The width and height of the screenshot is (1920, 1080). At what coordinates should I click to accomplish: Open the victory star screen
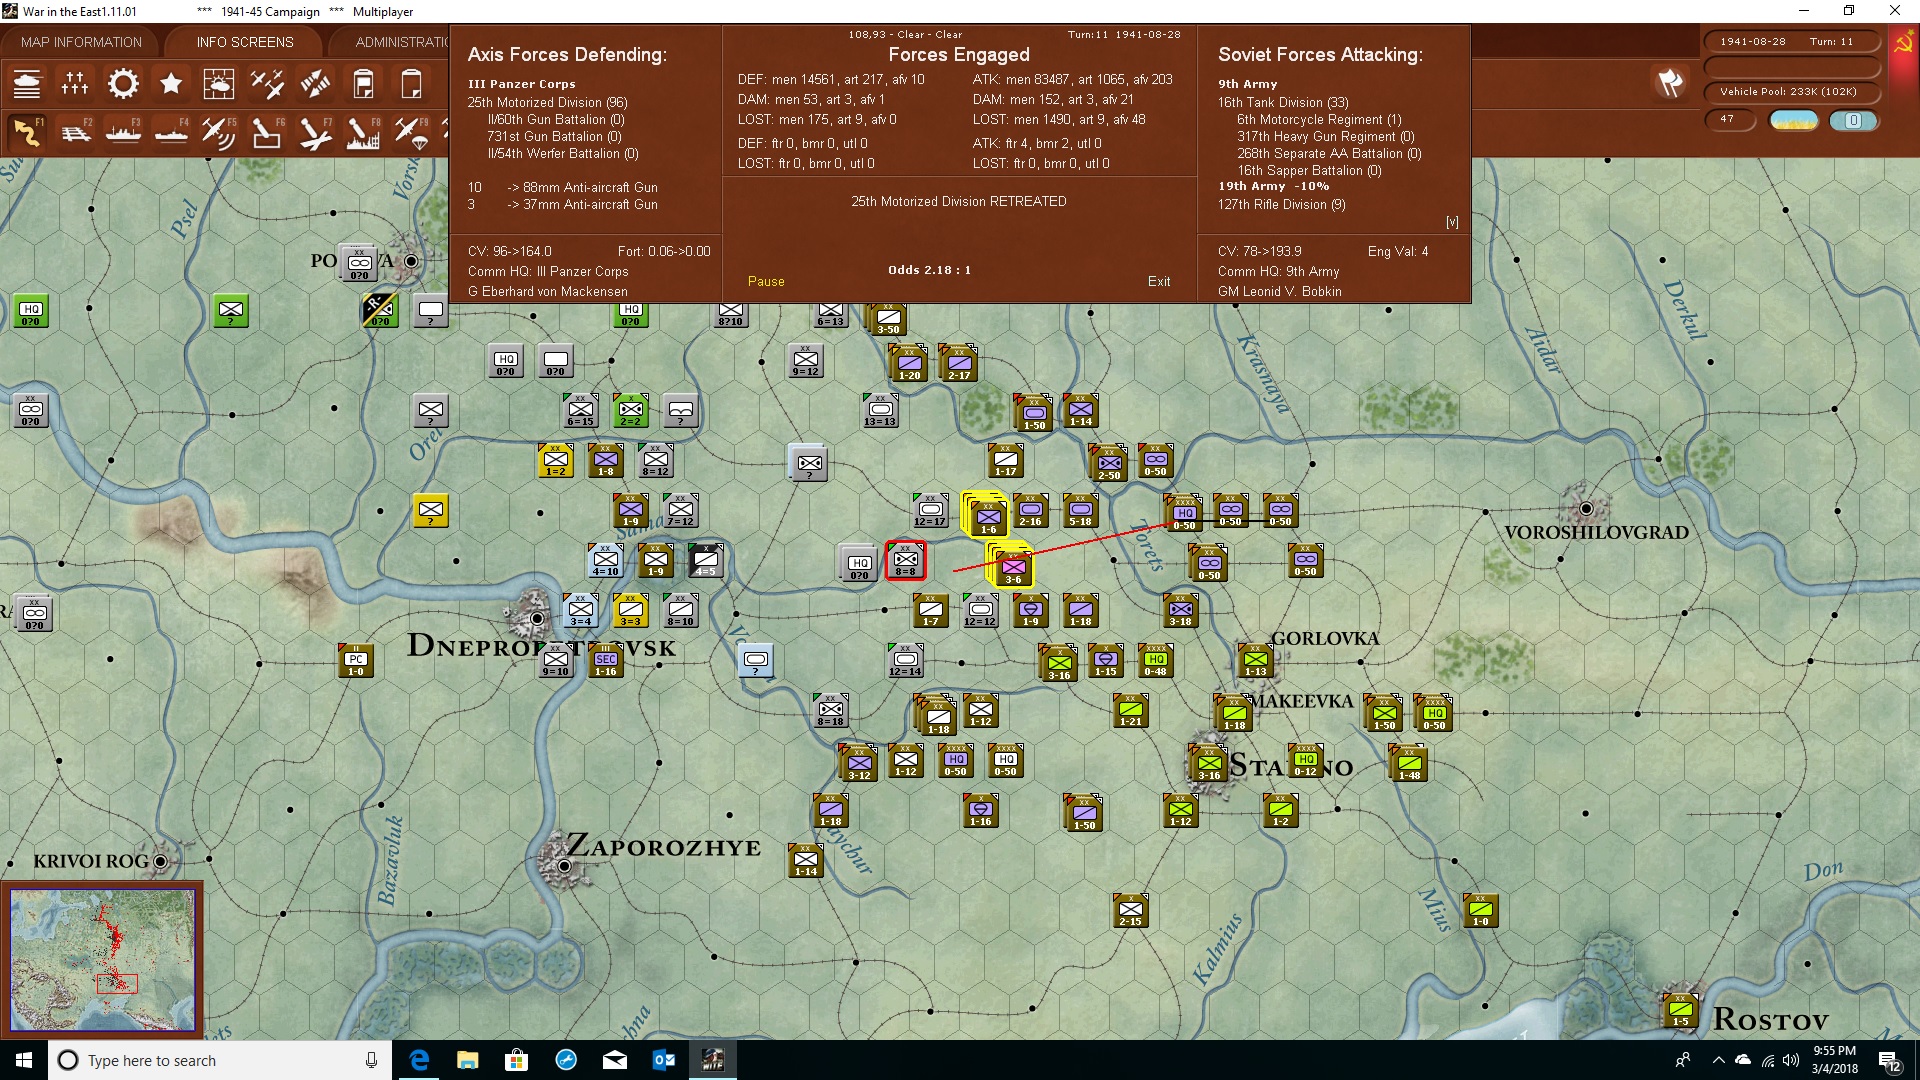171,84
